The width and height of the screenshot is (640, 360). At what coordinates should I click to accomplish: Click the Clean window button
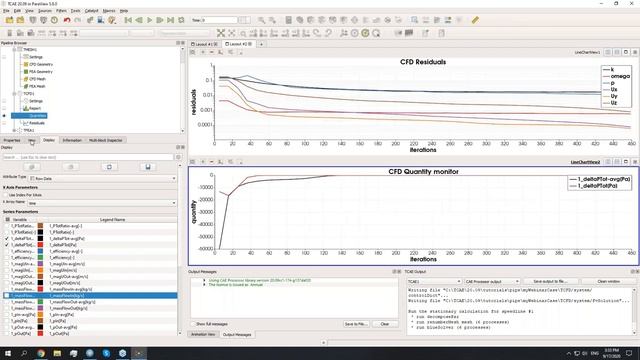[609, 282]
